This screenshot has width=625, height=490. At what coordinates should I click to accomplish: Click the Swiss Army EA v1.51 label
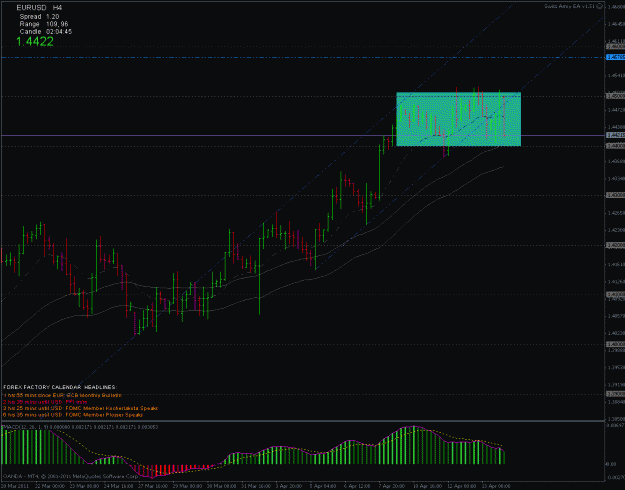[x=570, y=6]
